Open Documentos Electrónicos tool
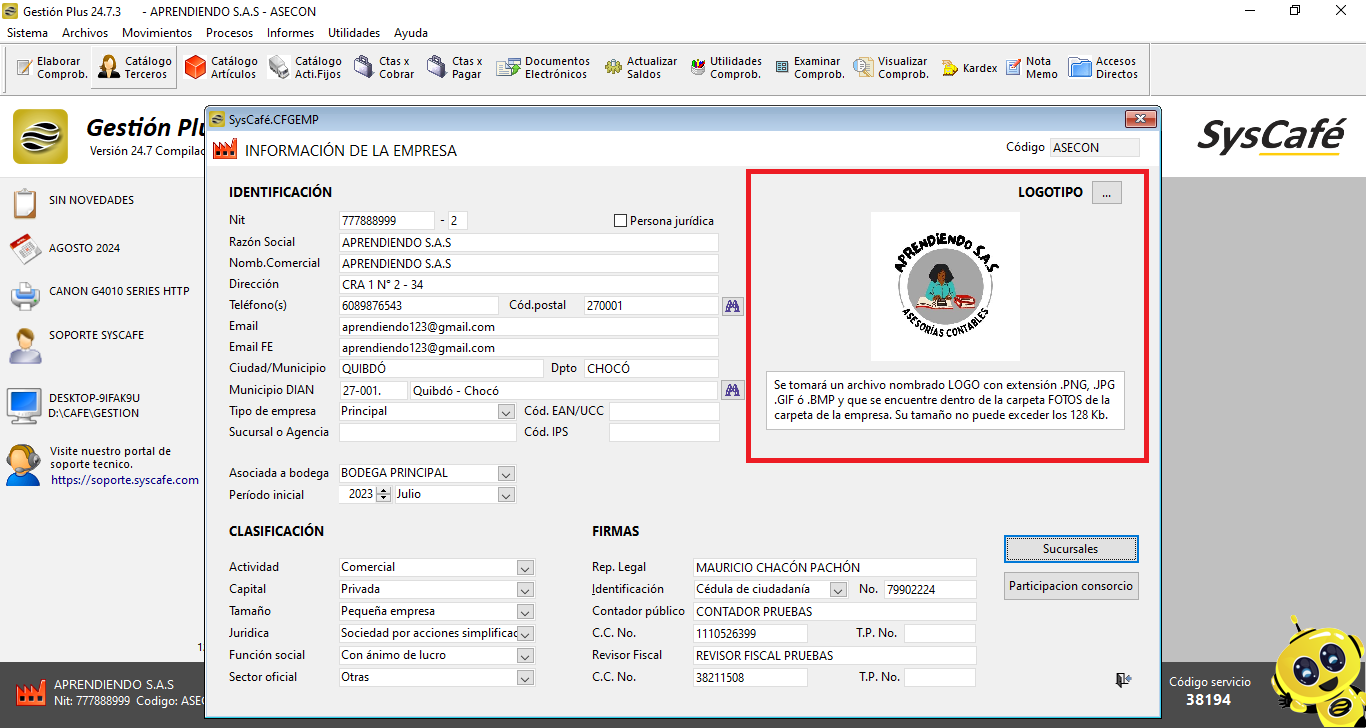The height and width of the screenshot is (728, 1366). click(x=543, y=67)
